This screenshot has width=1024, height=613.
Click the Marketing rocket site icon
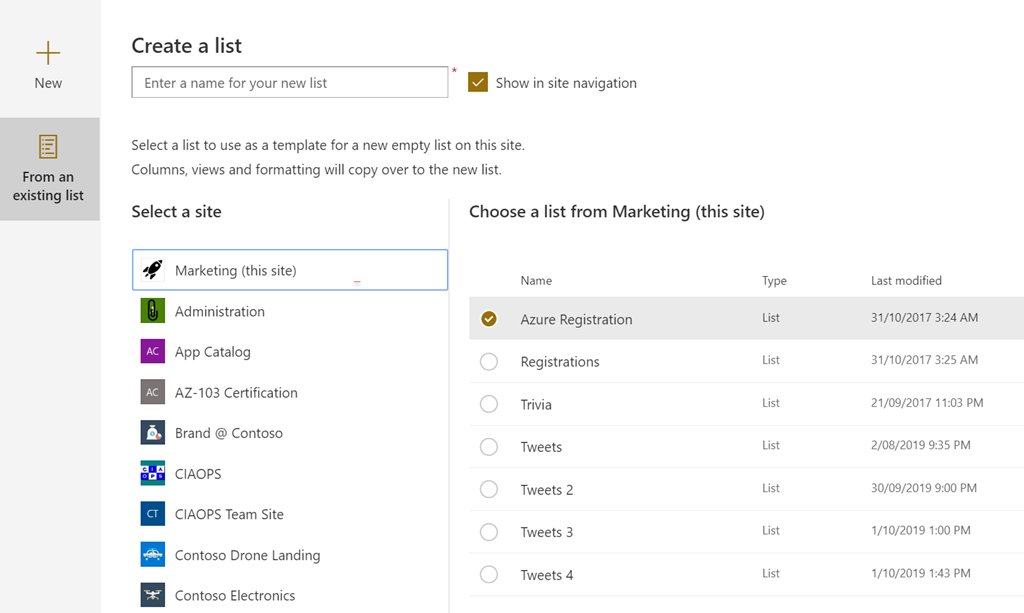pyautogui.click(x=152, y=270)
